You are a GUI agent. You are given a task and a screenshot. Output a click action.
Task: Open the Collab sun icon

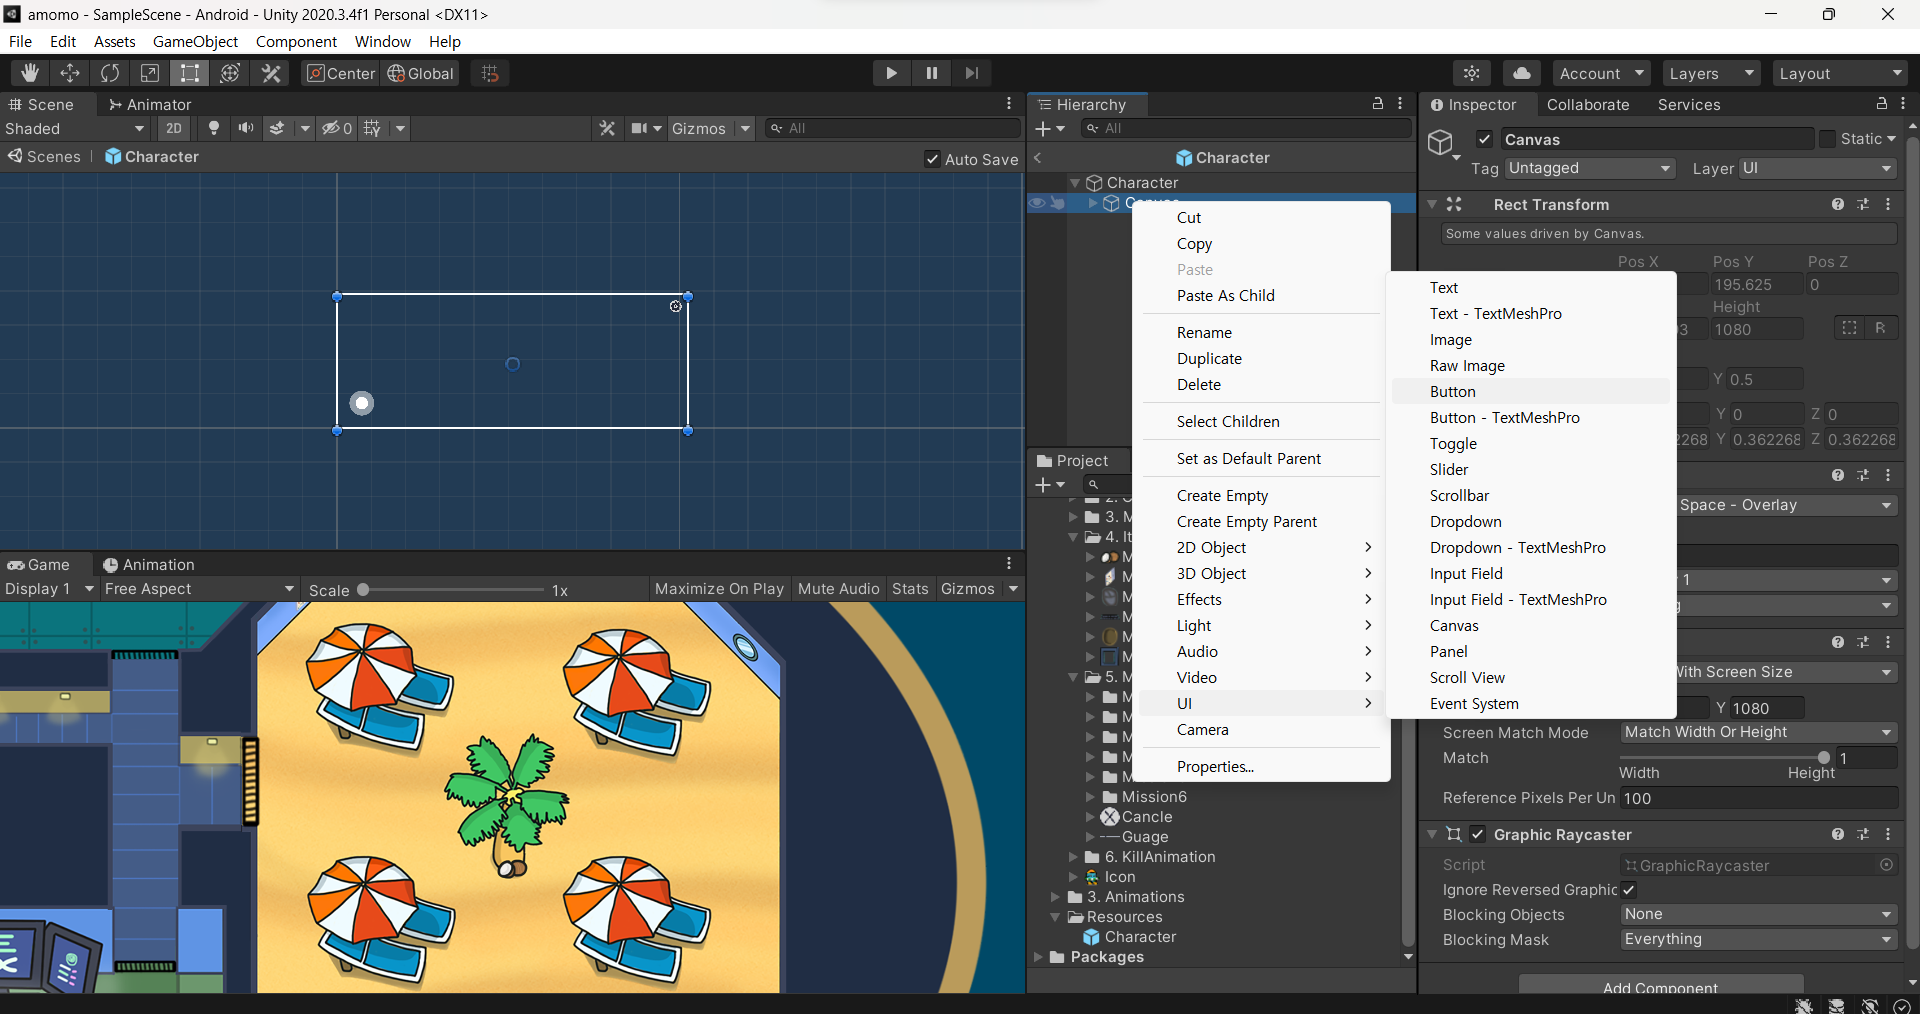pos(1472,73)
